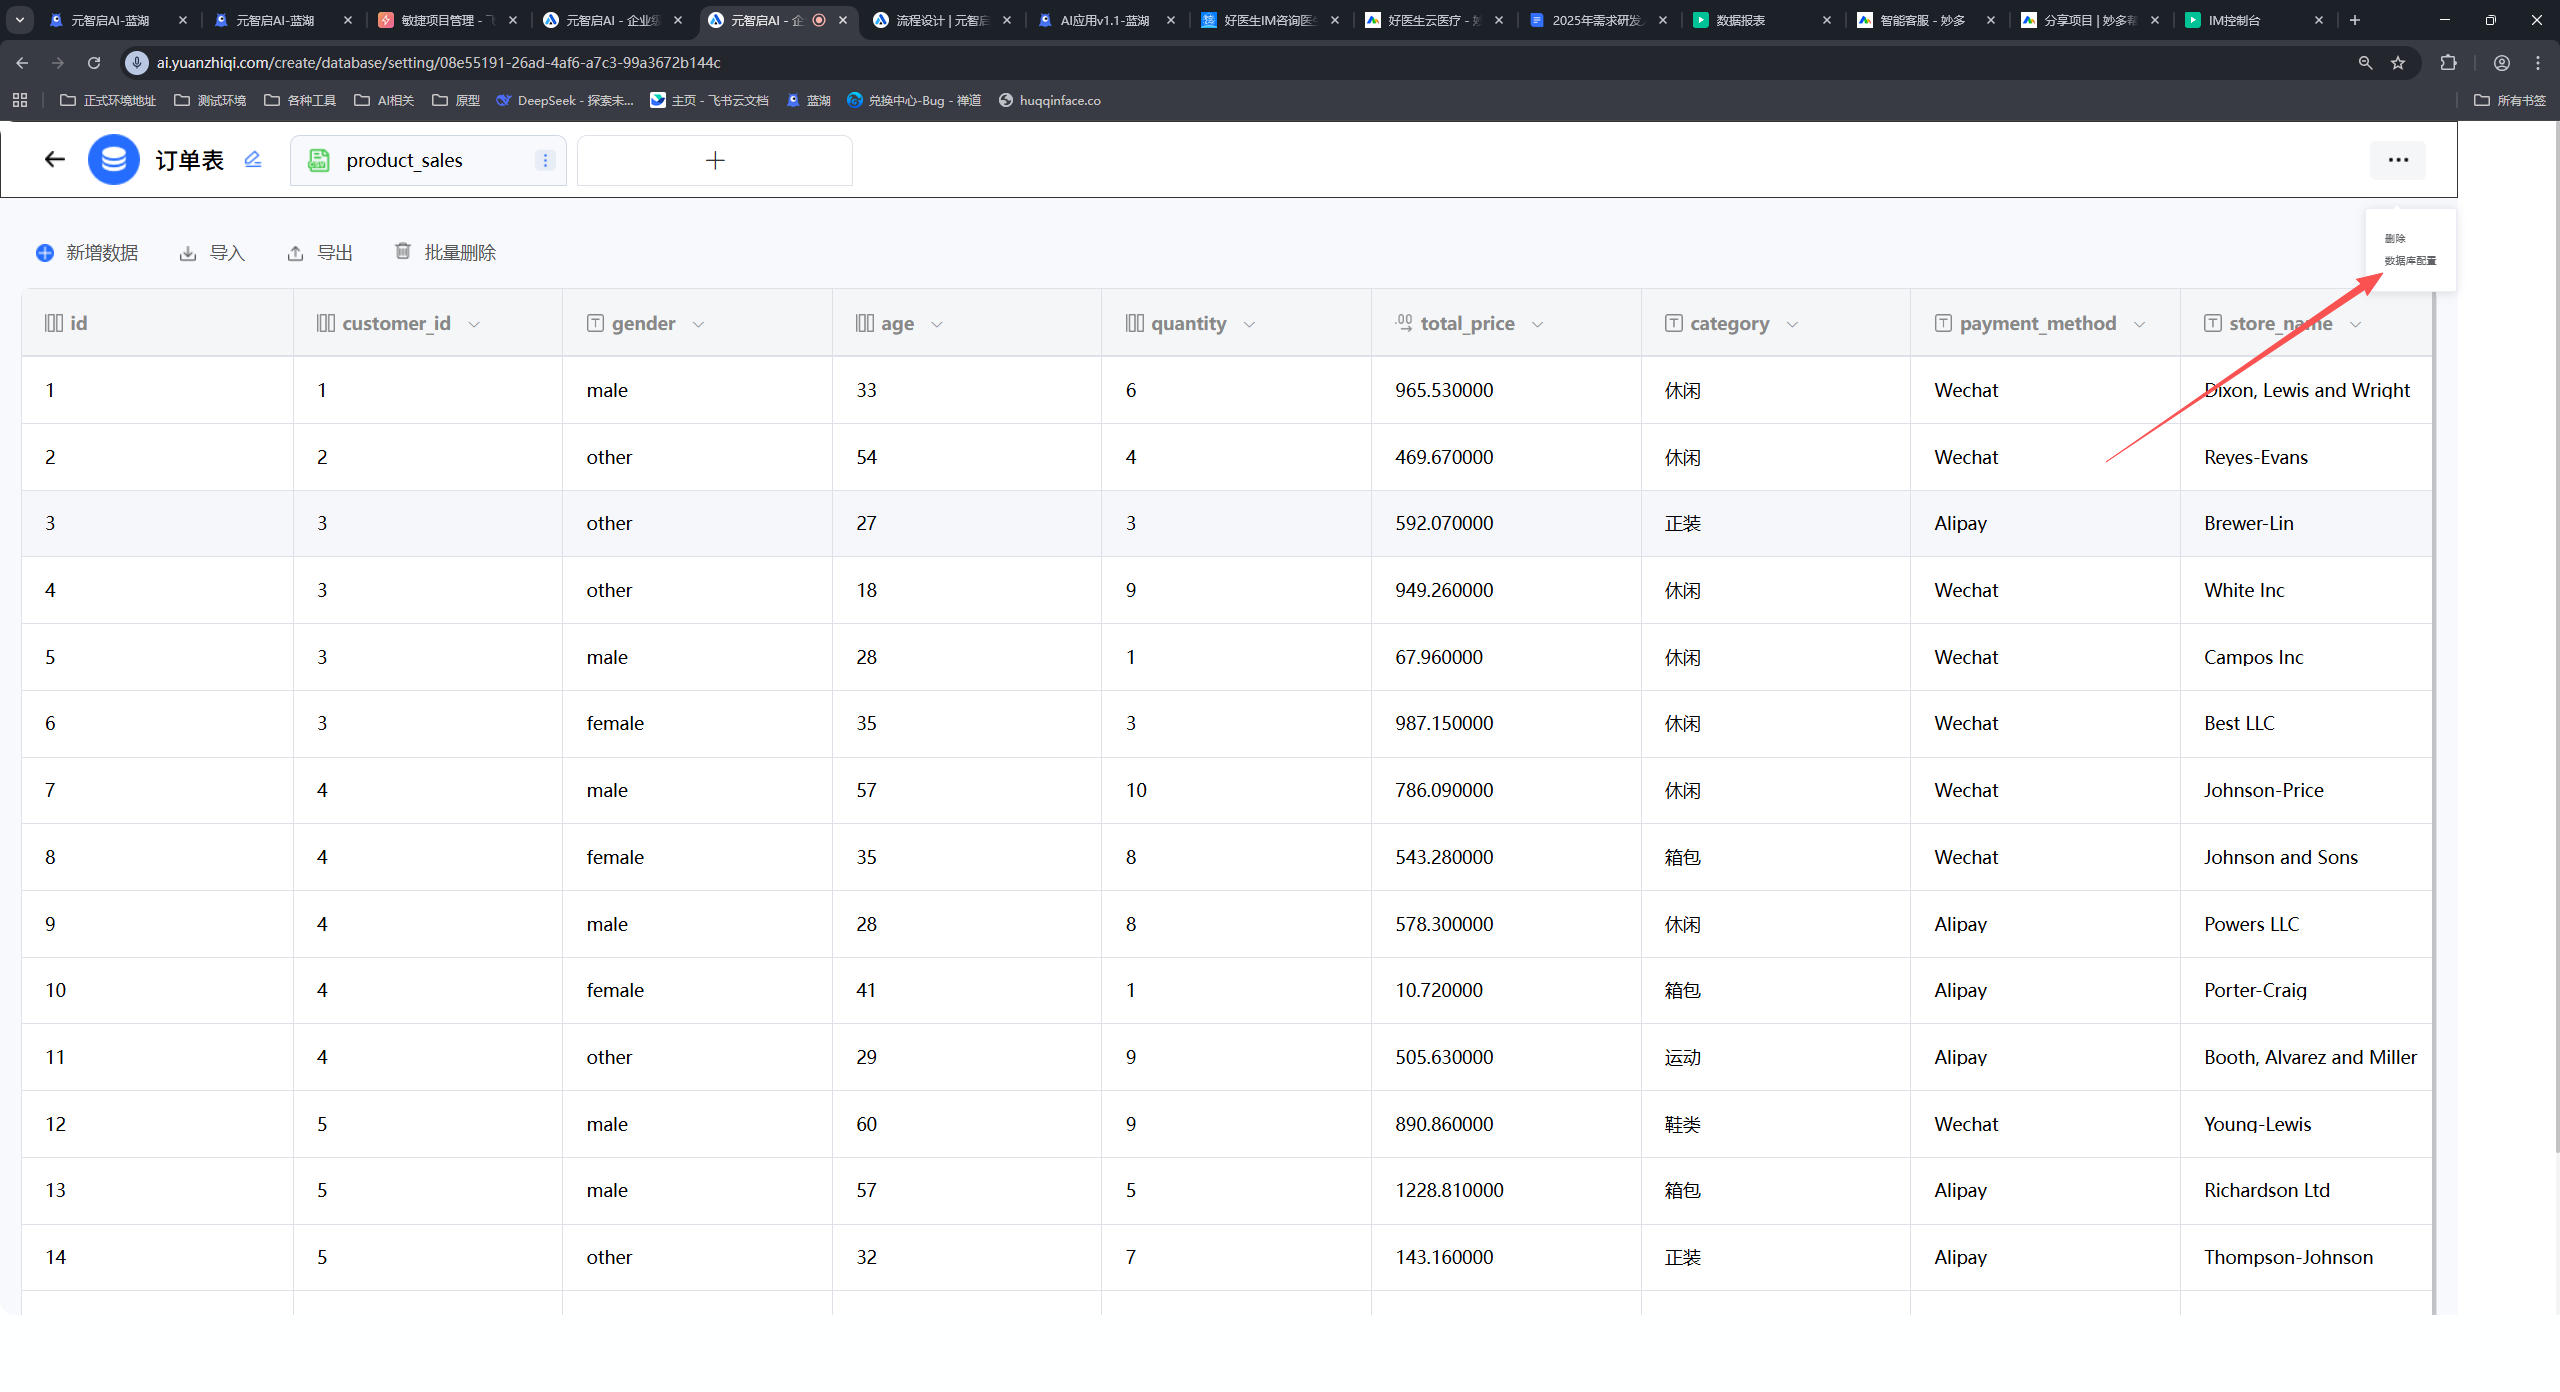Add a new table with the plus tab
The height and width of the screenshot is (1392, 2560).
click(x=714, y=160)
